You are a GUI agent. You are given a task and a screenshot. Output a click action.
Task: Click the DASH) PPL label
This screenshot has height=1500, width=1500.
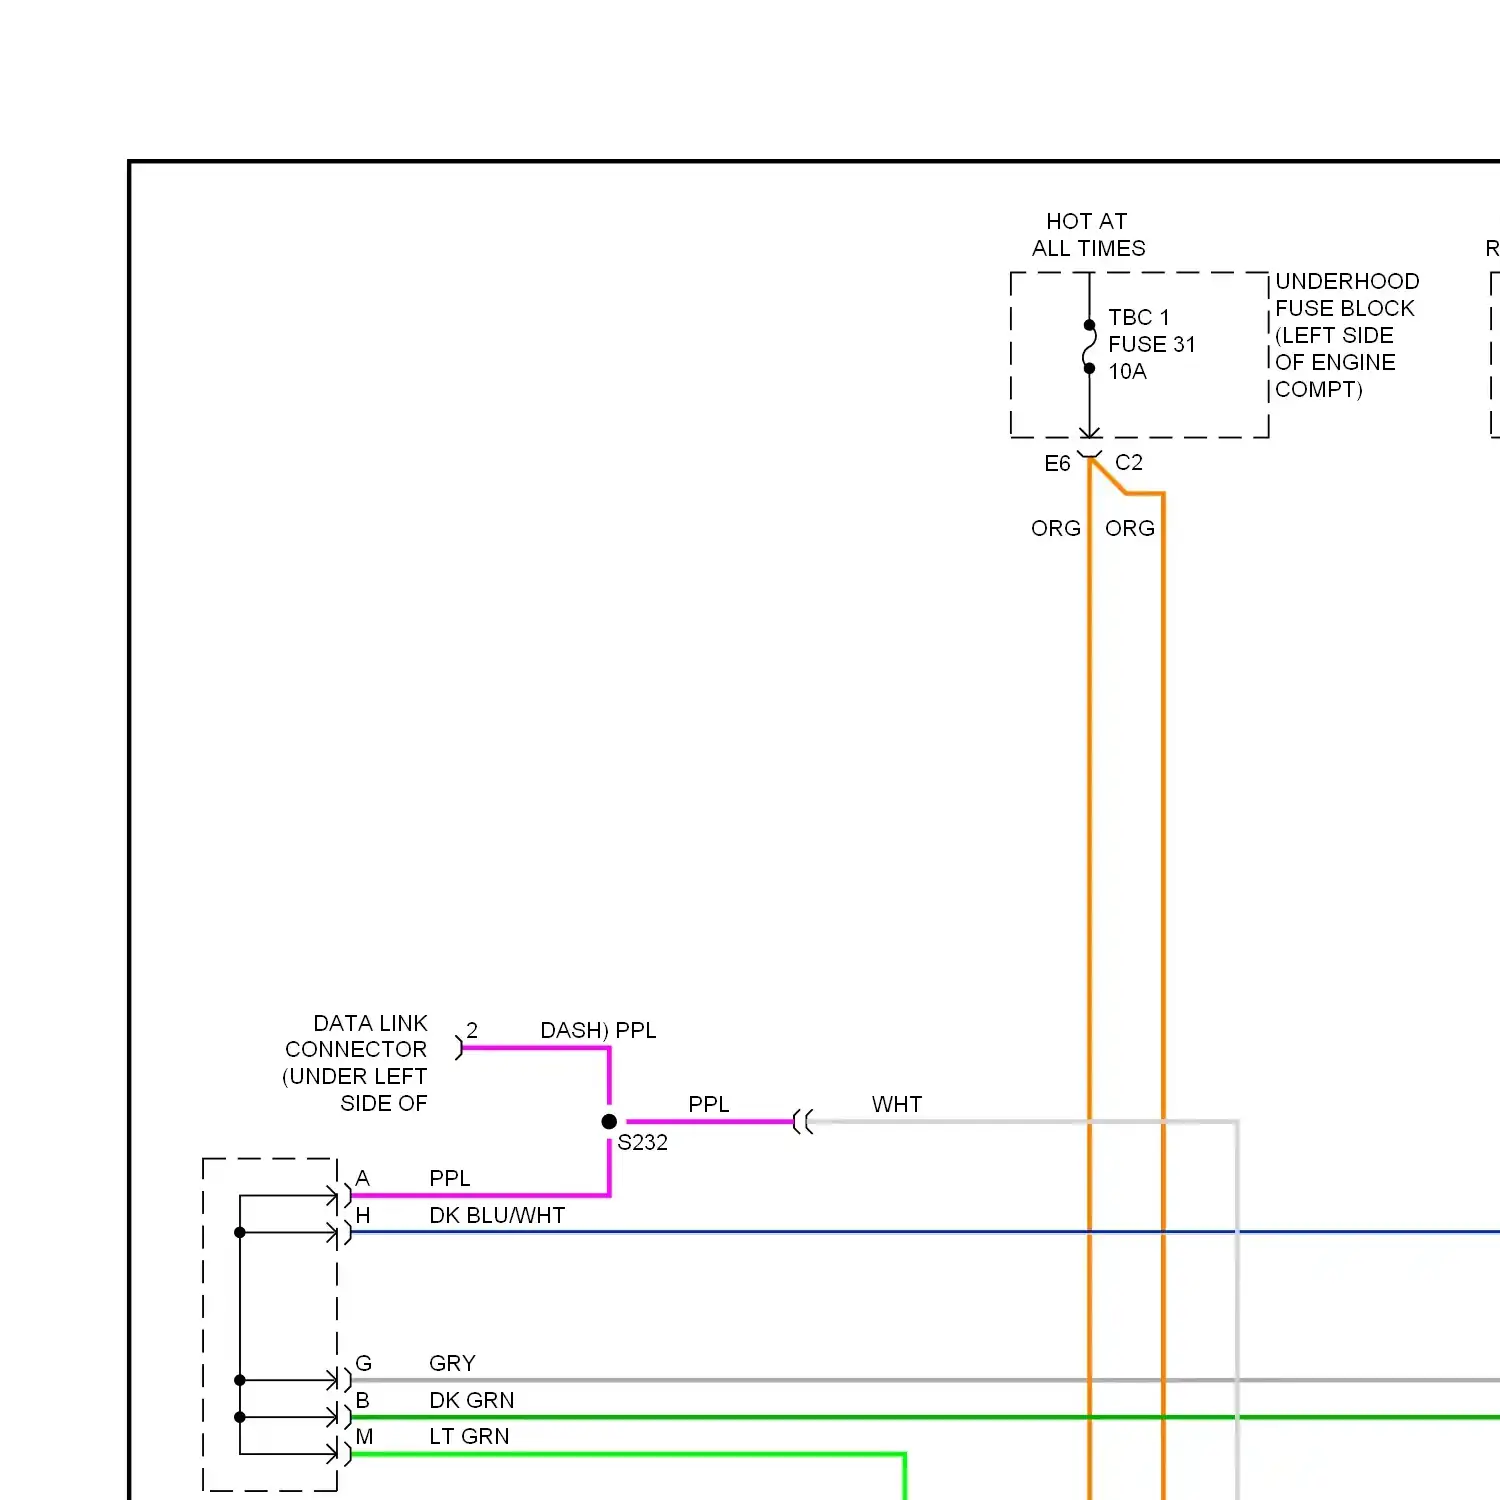(598, 1031)
